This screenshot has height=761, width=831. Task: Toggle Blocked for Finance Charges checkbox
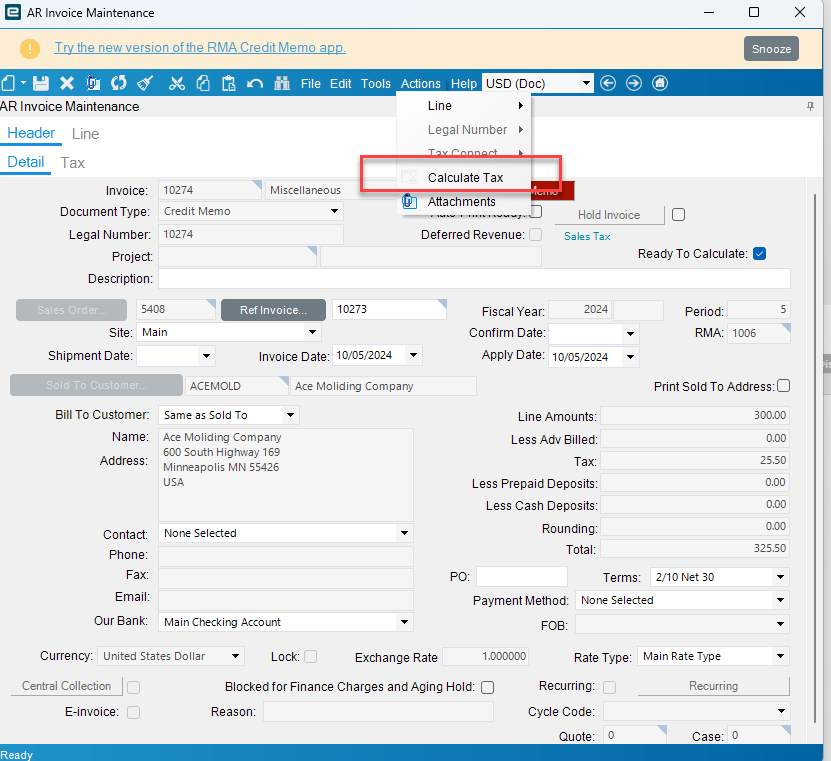point(487,687)
